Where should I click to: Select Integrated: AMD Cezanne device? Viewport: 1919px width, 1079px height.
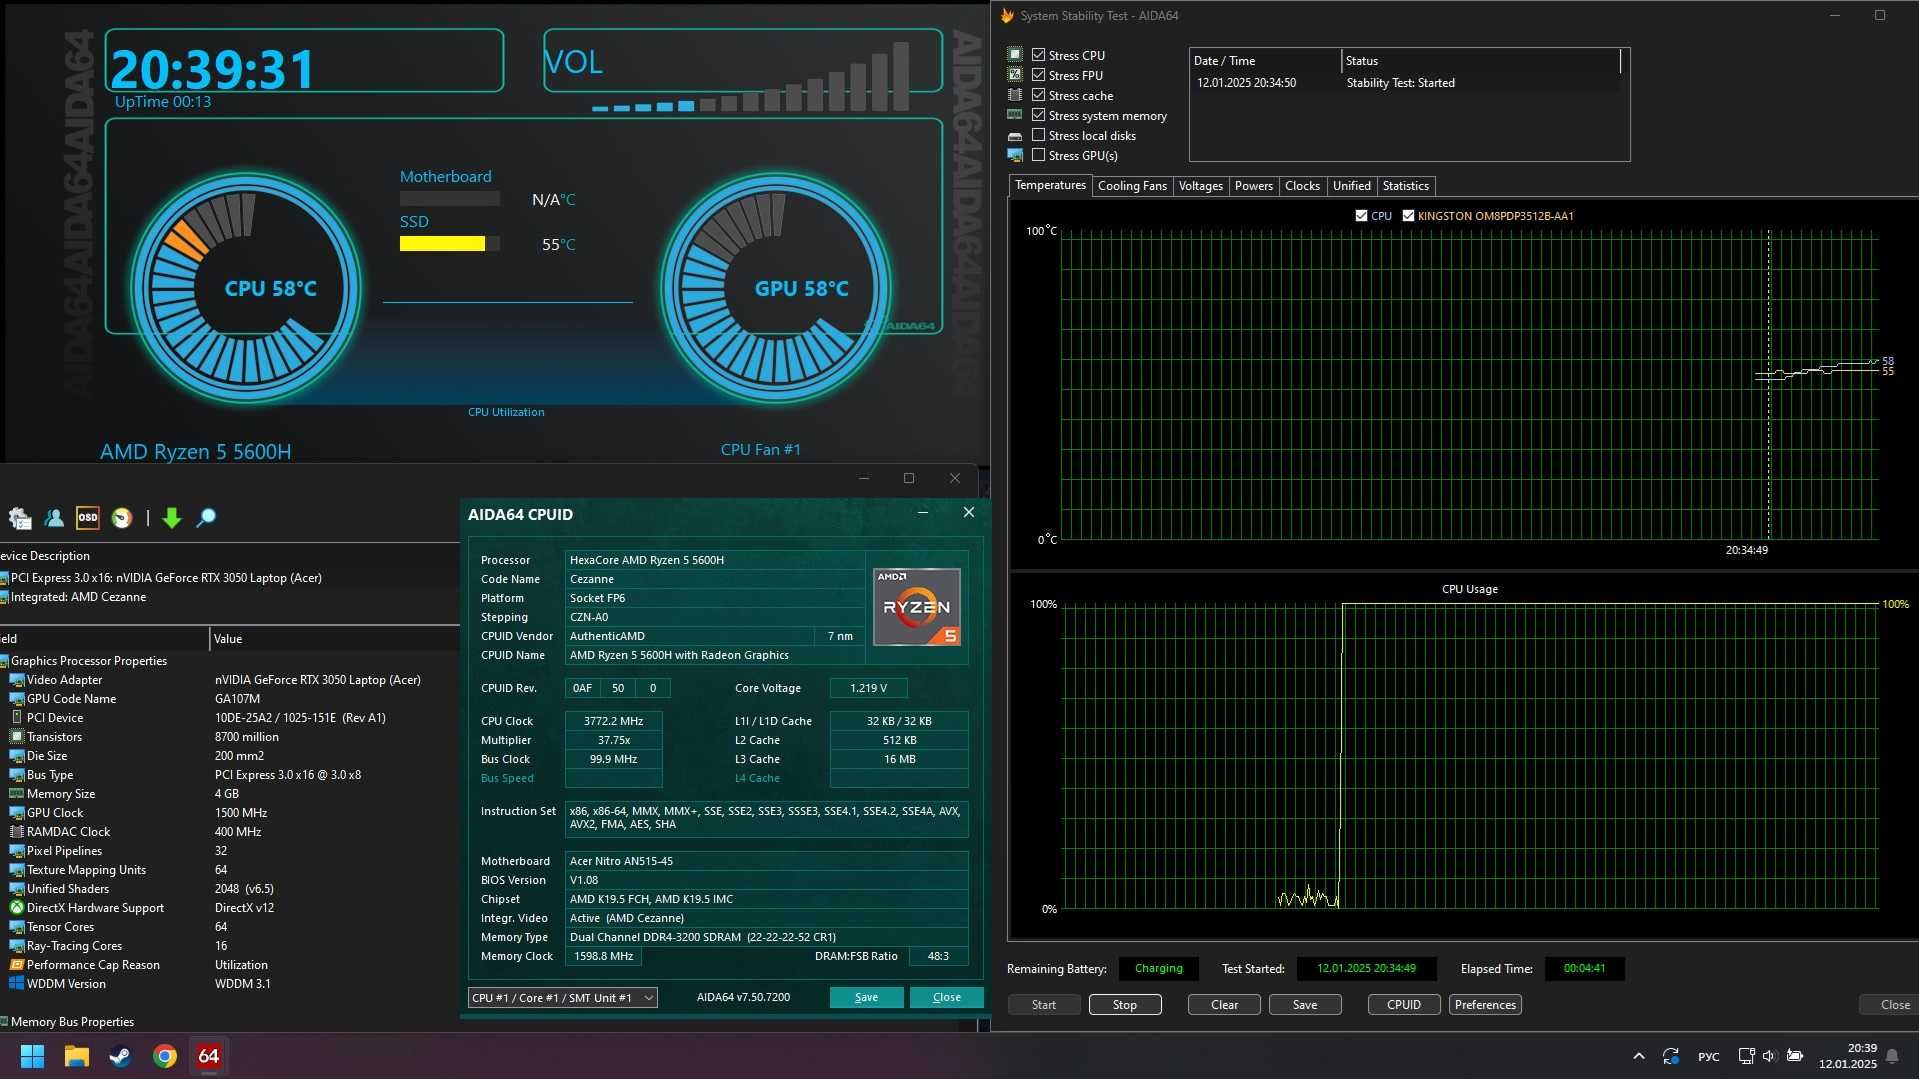point(78,597)
